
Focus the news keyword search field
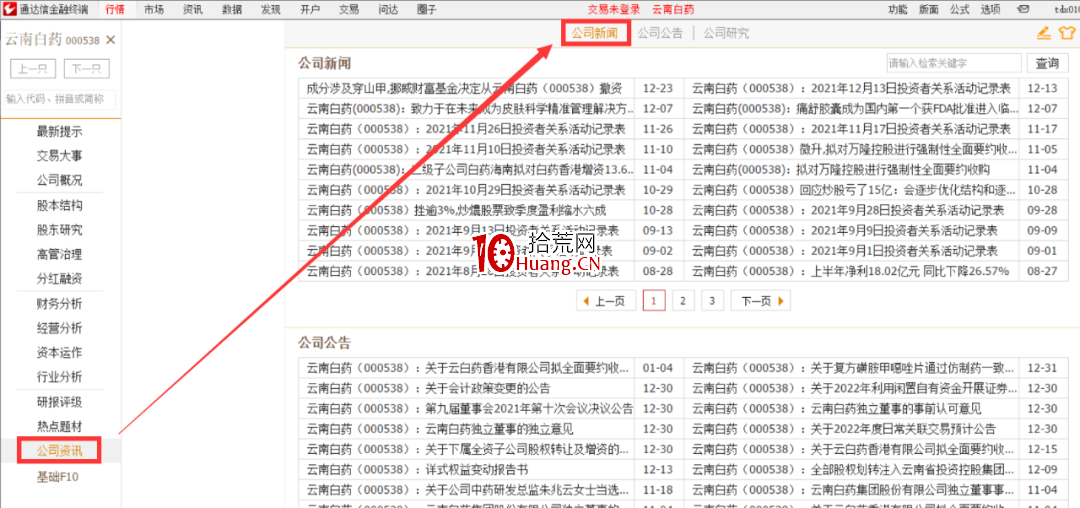click(x=953, y=63)
